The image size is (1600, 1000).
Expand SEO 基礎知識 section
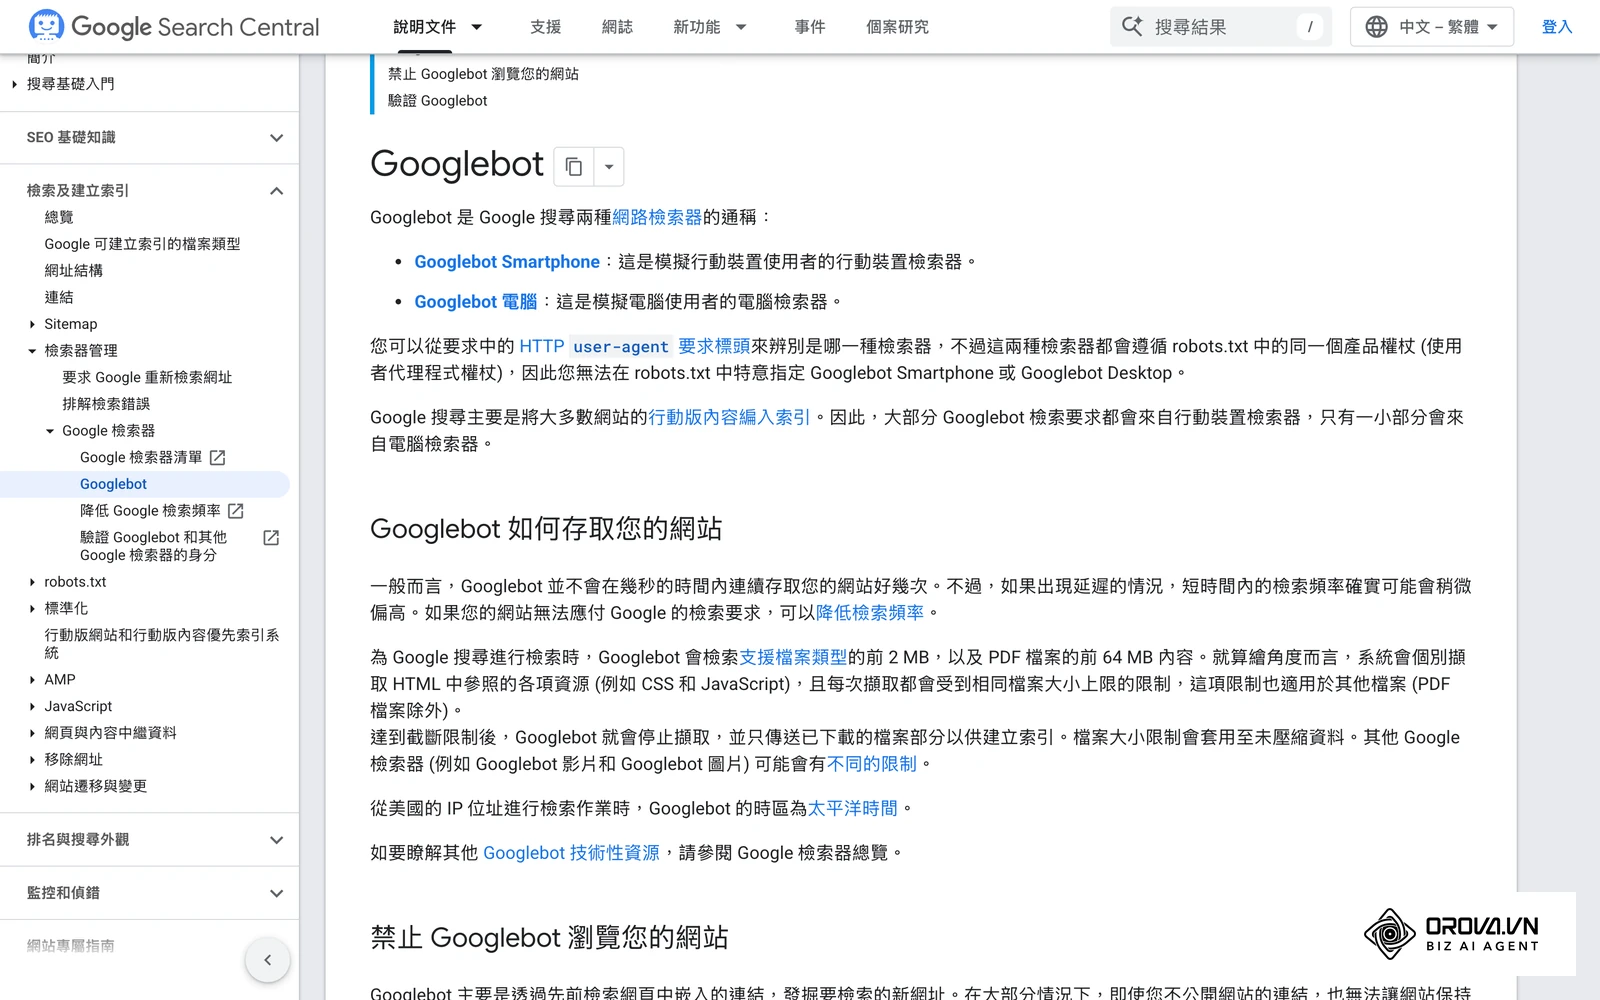click(x=277, y=138)
